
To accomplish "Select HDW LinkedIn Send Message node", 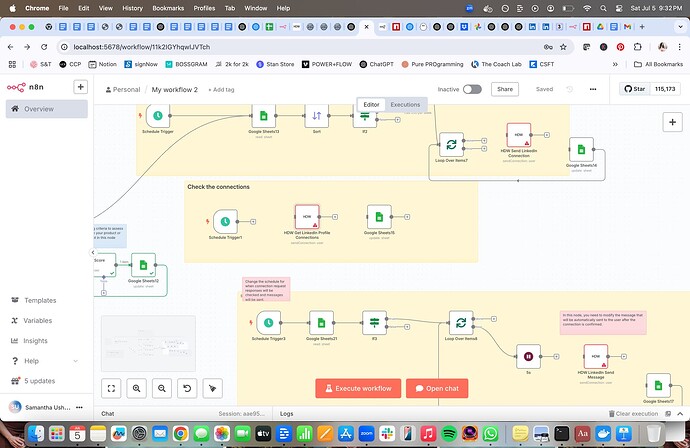I will tap(596, 356).
